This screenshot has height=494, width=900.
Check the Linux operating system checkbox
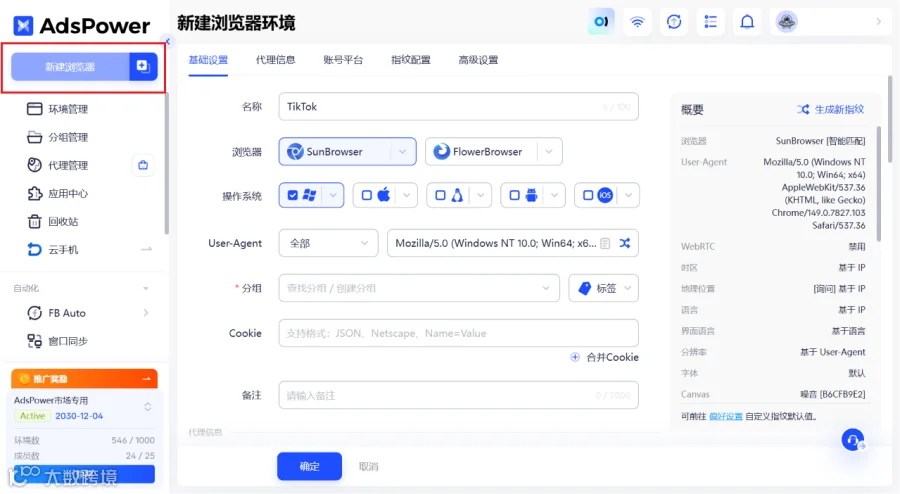pos(440,195)
